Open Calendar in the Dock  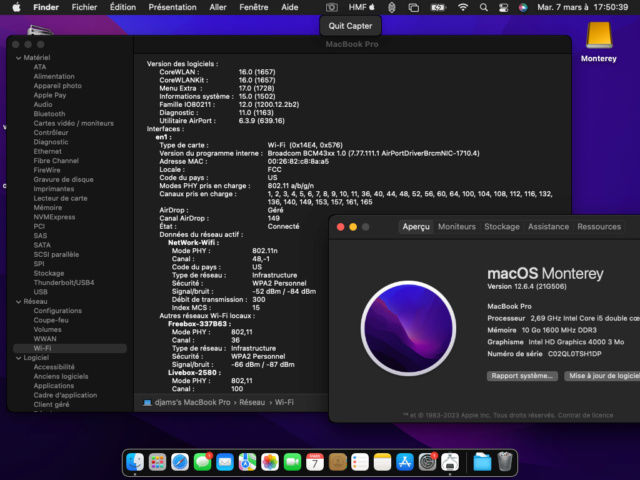tap(315, 462)
